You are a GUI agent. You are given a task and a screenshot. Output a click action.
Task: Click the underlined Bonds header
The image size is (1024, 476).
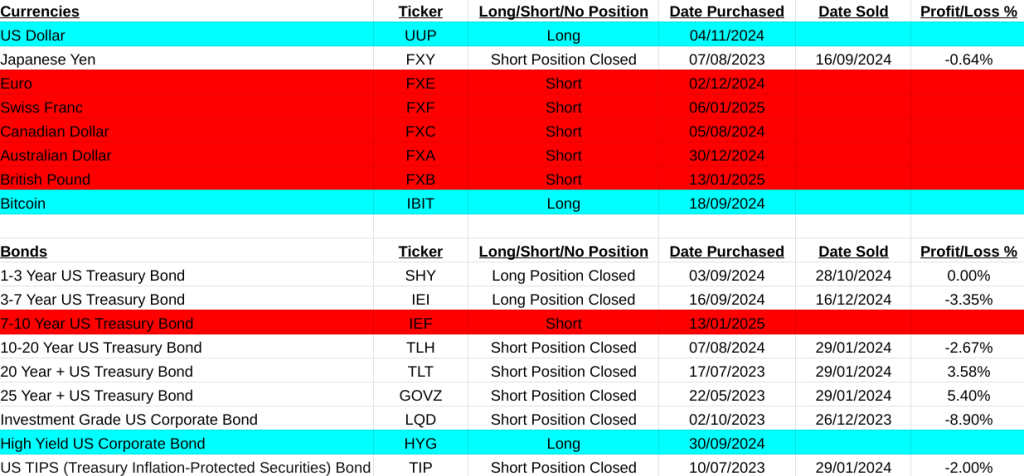click(x=24, y=251)
